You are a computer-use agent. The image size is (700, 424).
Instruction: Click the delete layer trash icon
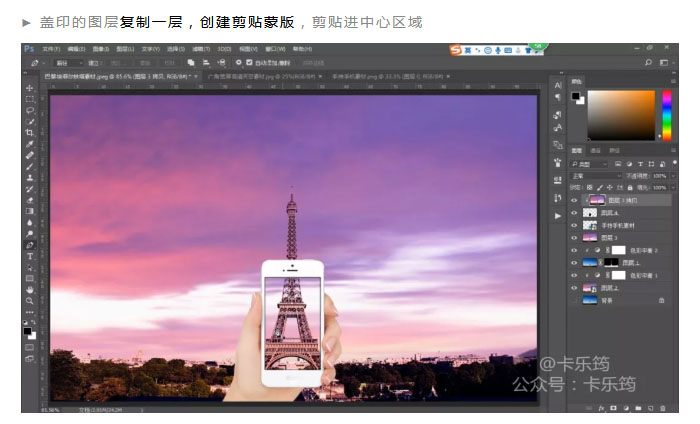(661, 408)
